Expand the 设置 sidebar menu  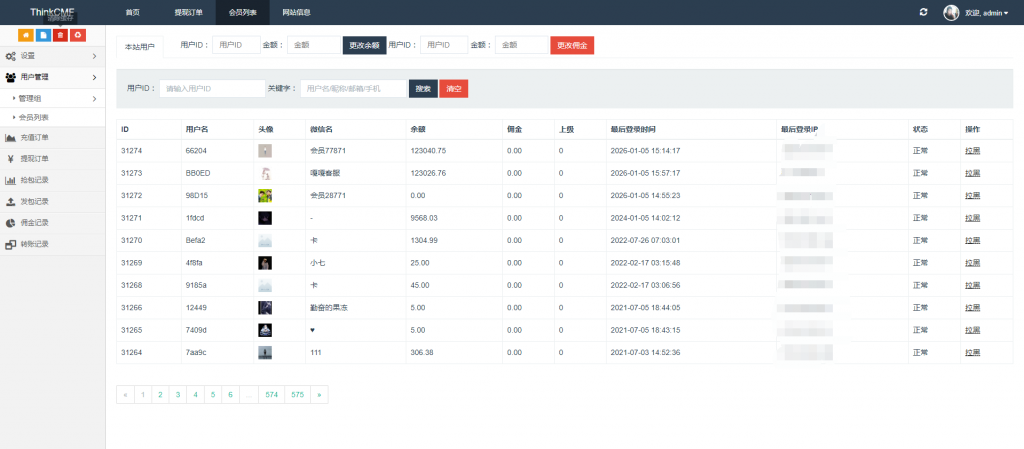point(52,56)
